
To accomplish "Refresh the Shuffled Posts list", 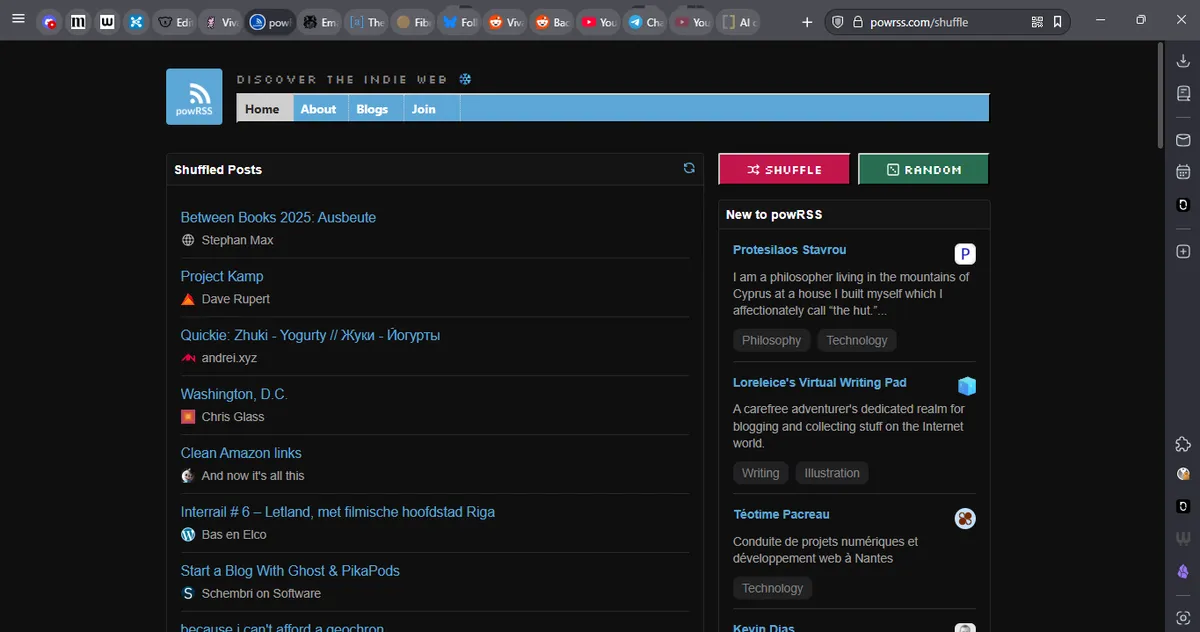I will 689,168.
